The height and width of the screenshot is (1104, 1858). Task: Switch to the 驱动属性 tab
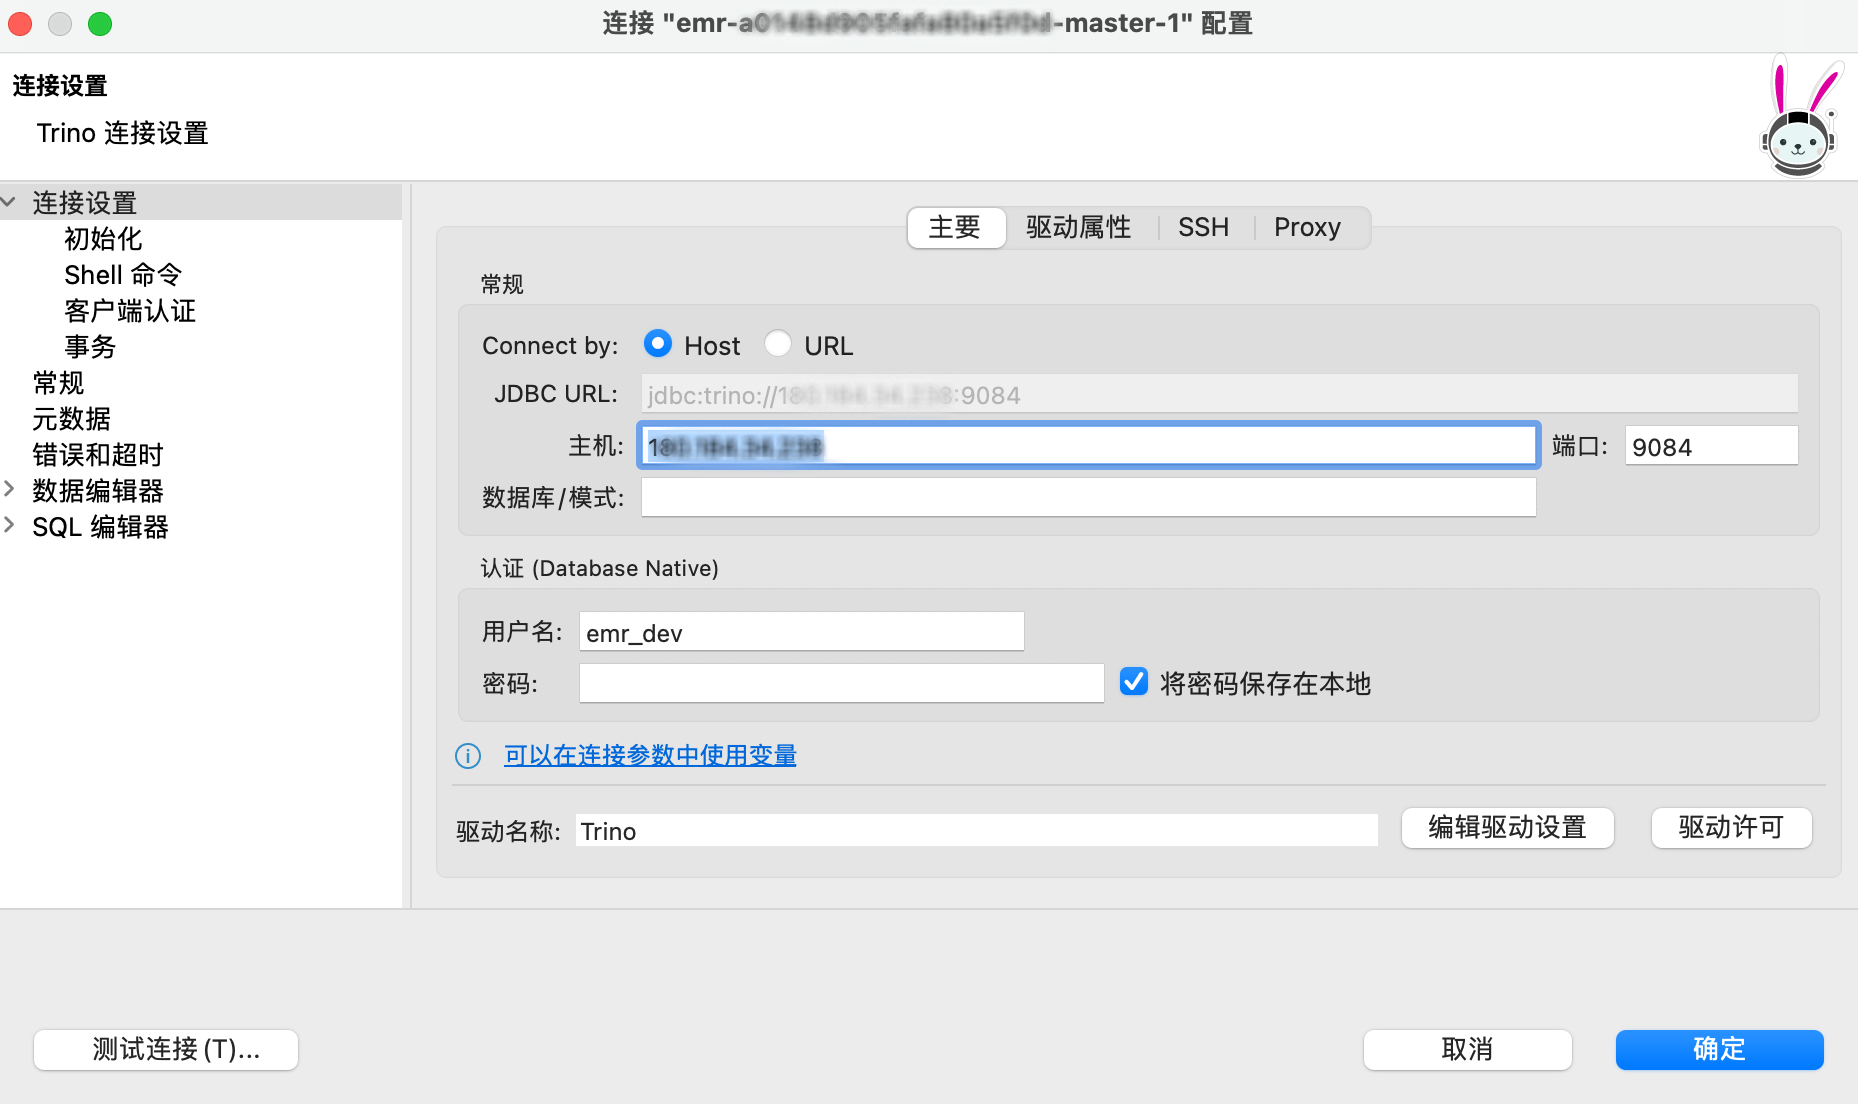(x=1078, y=228)
